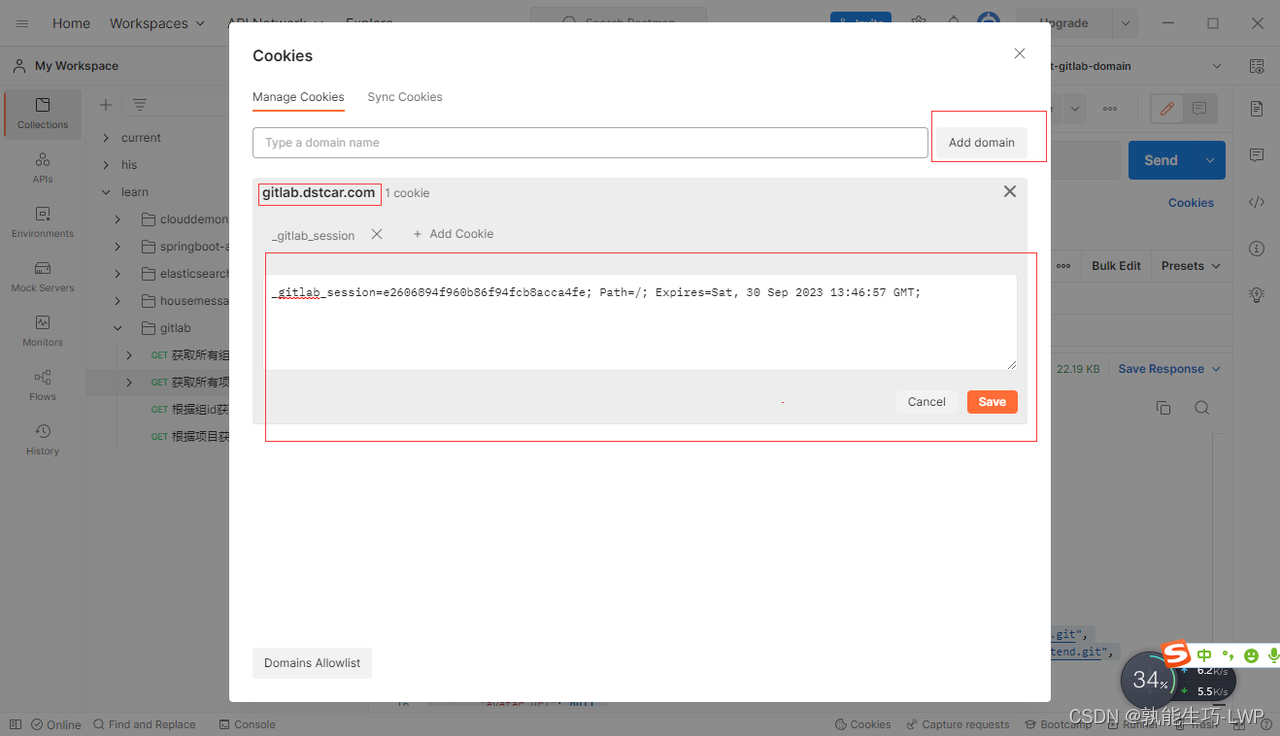This screenshot has height=736, width=1280.
Task: Click the Bulk Edit link
Action: (1116, 266)
